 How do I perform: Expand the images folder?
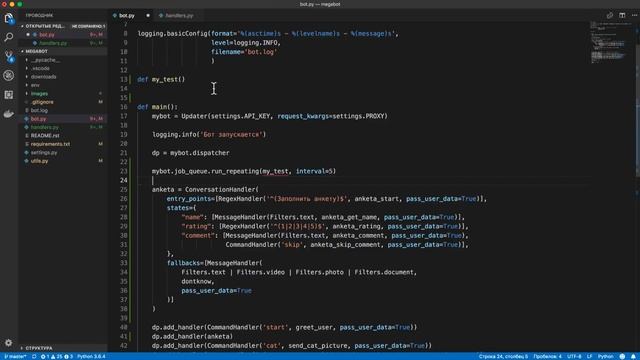point(39,93)
